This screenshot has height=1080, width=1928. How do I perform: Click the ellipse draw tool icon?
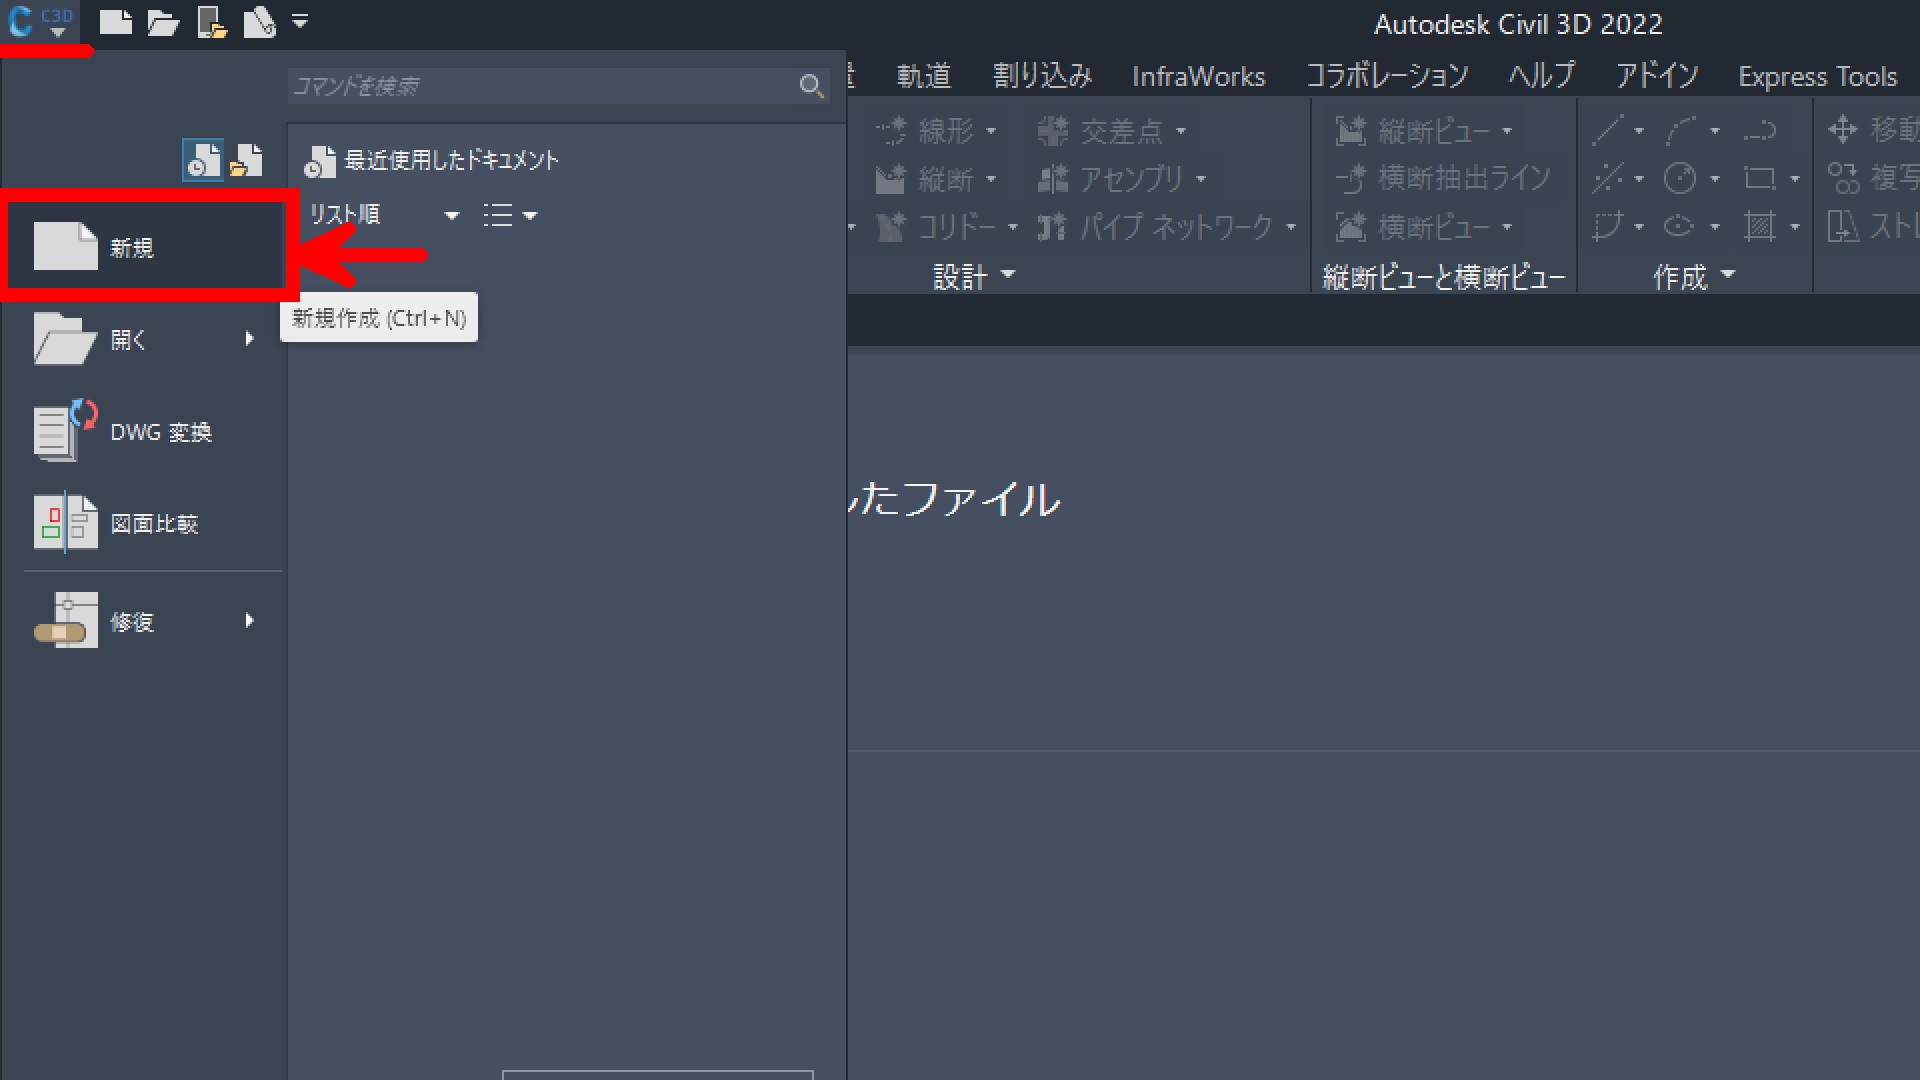1680,226
